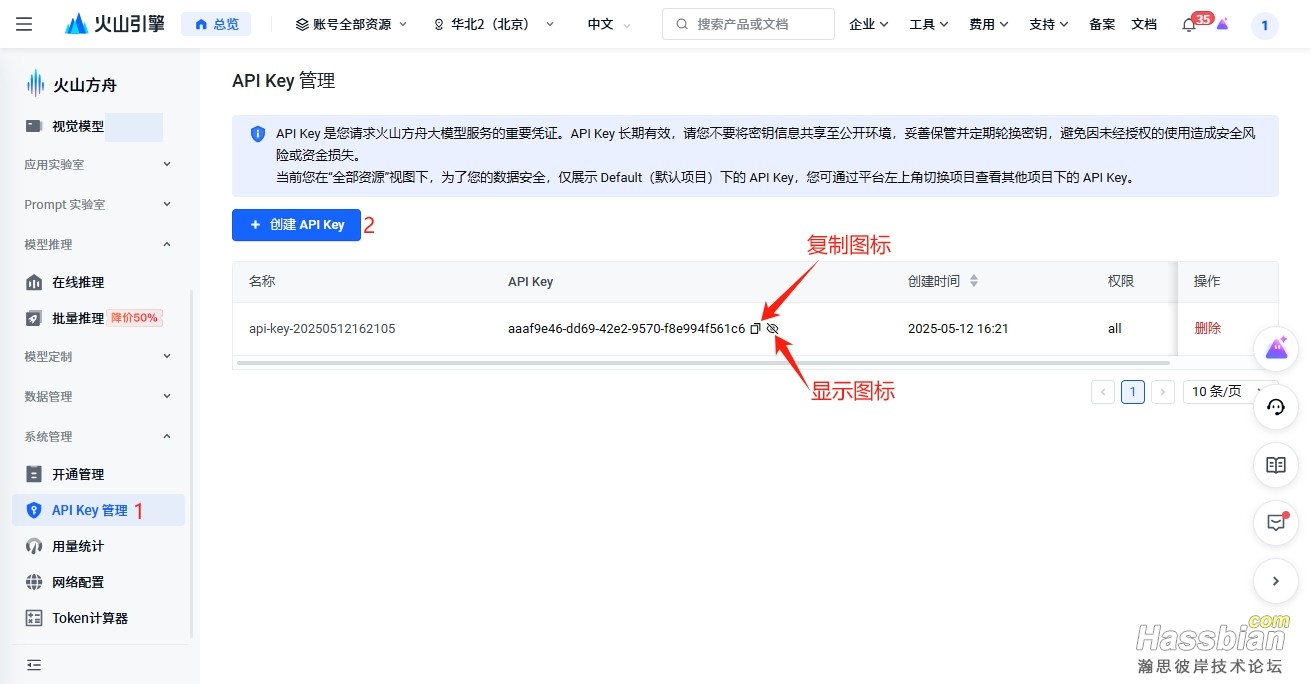The image size is (1311, 684).
Task: Focus the 搜索产品或文档 search box
Action: [x=748, y=24]
